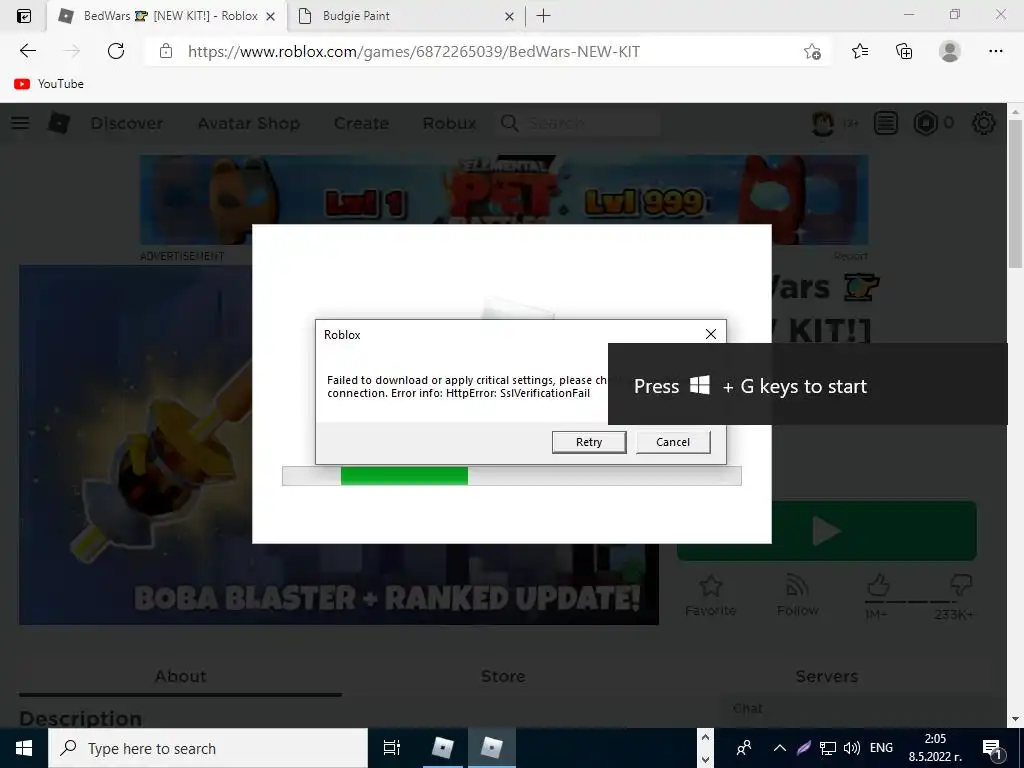1024x768 pixels.
Task: Click the Windows taskbar search box
Action: click(208, 748)
